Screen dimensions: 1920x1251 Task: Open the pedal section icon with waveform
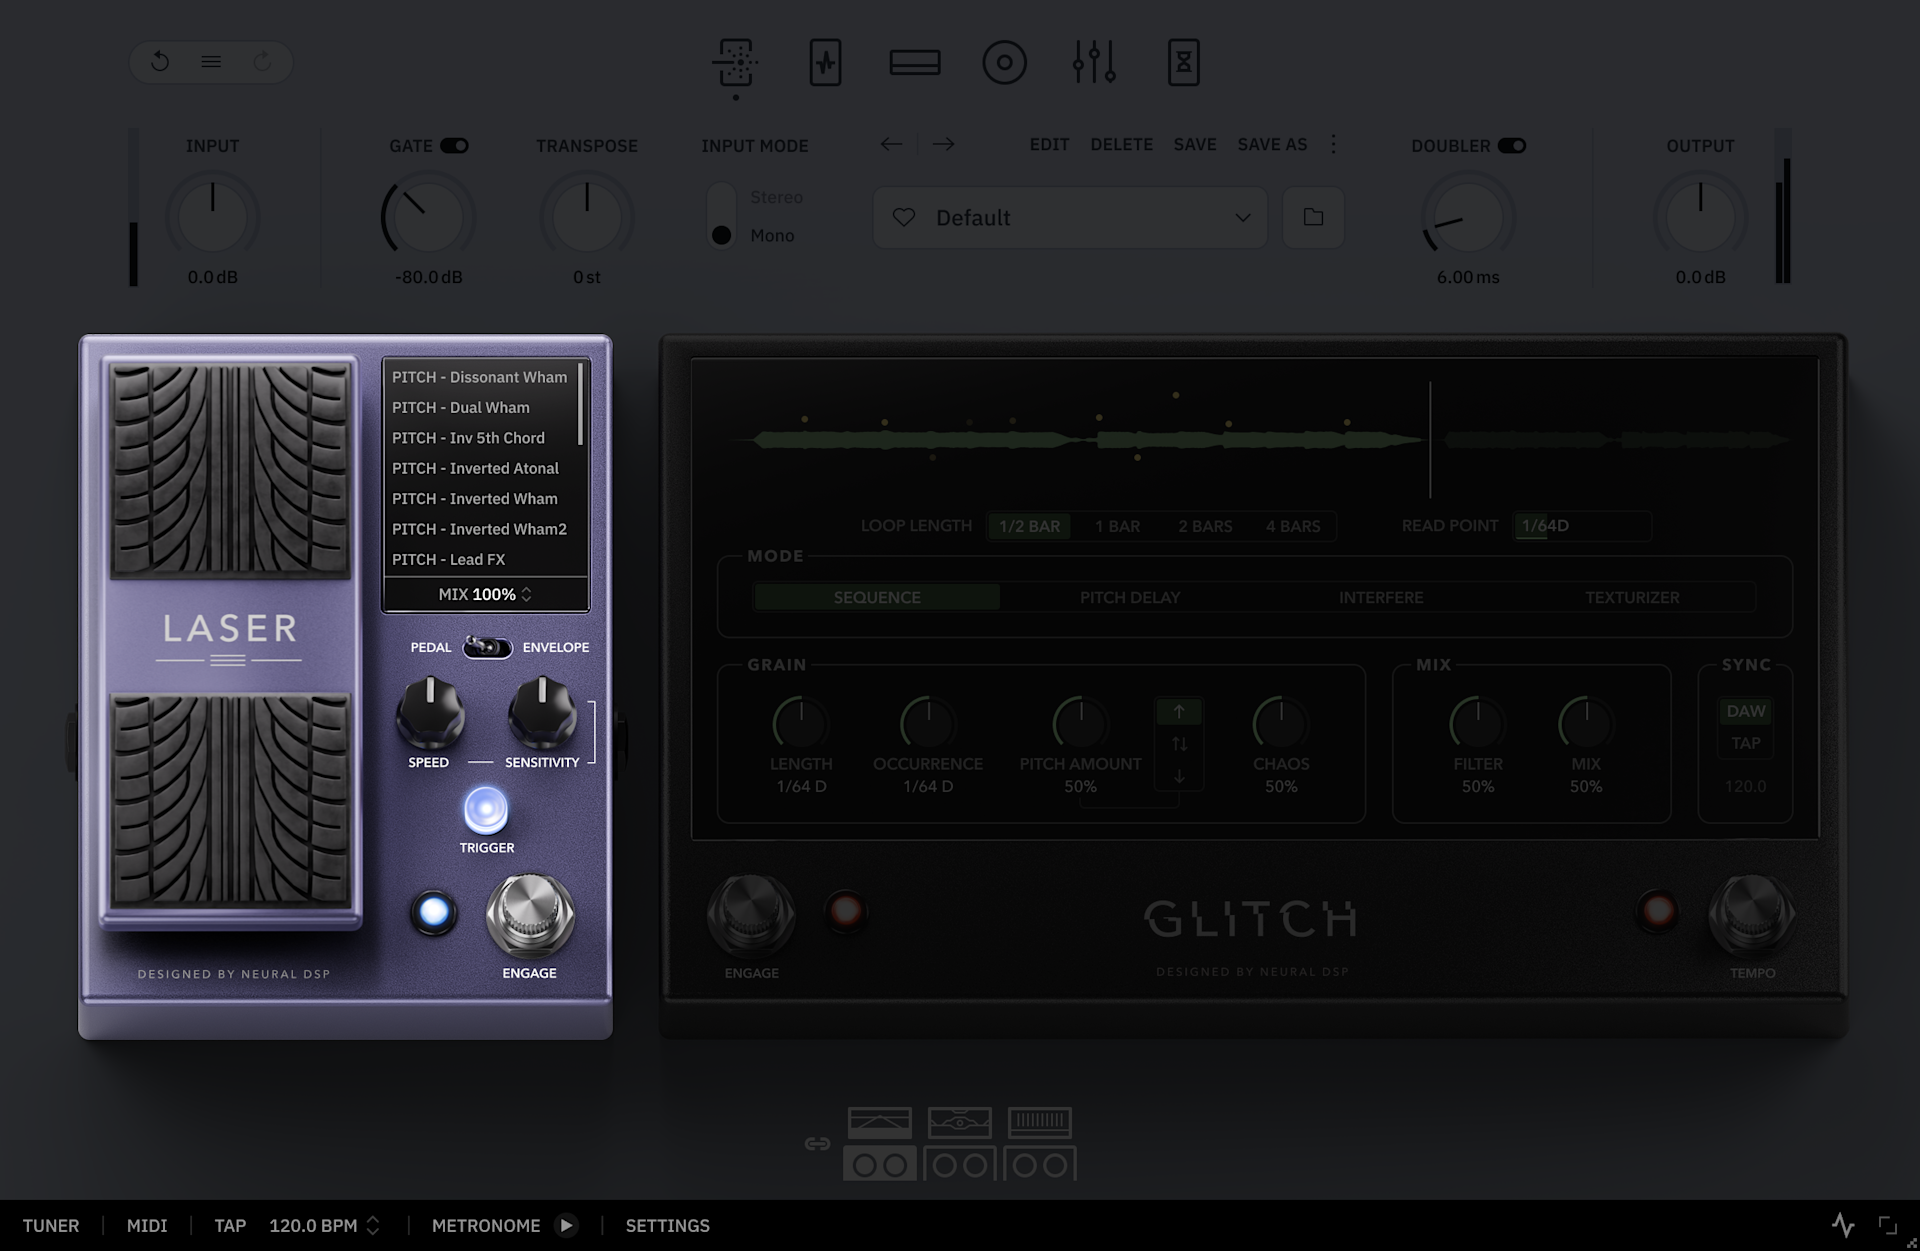point(825,63)
